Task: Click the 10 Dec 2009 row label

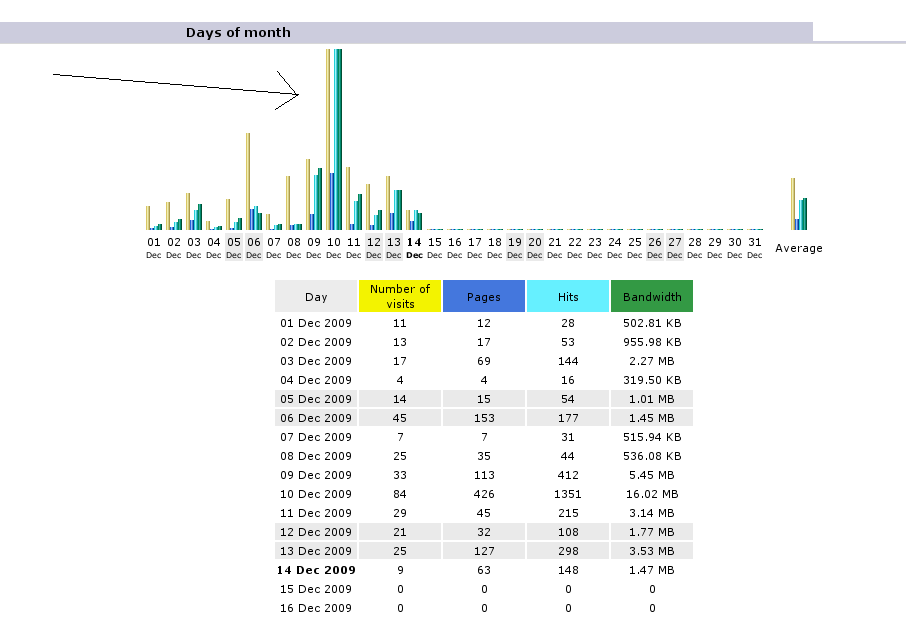Action: pos(316,495)
